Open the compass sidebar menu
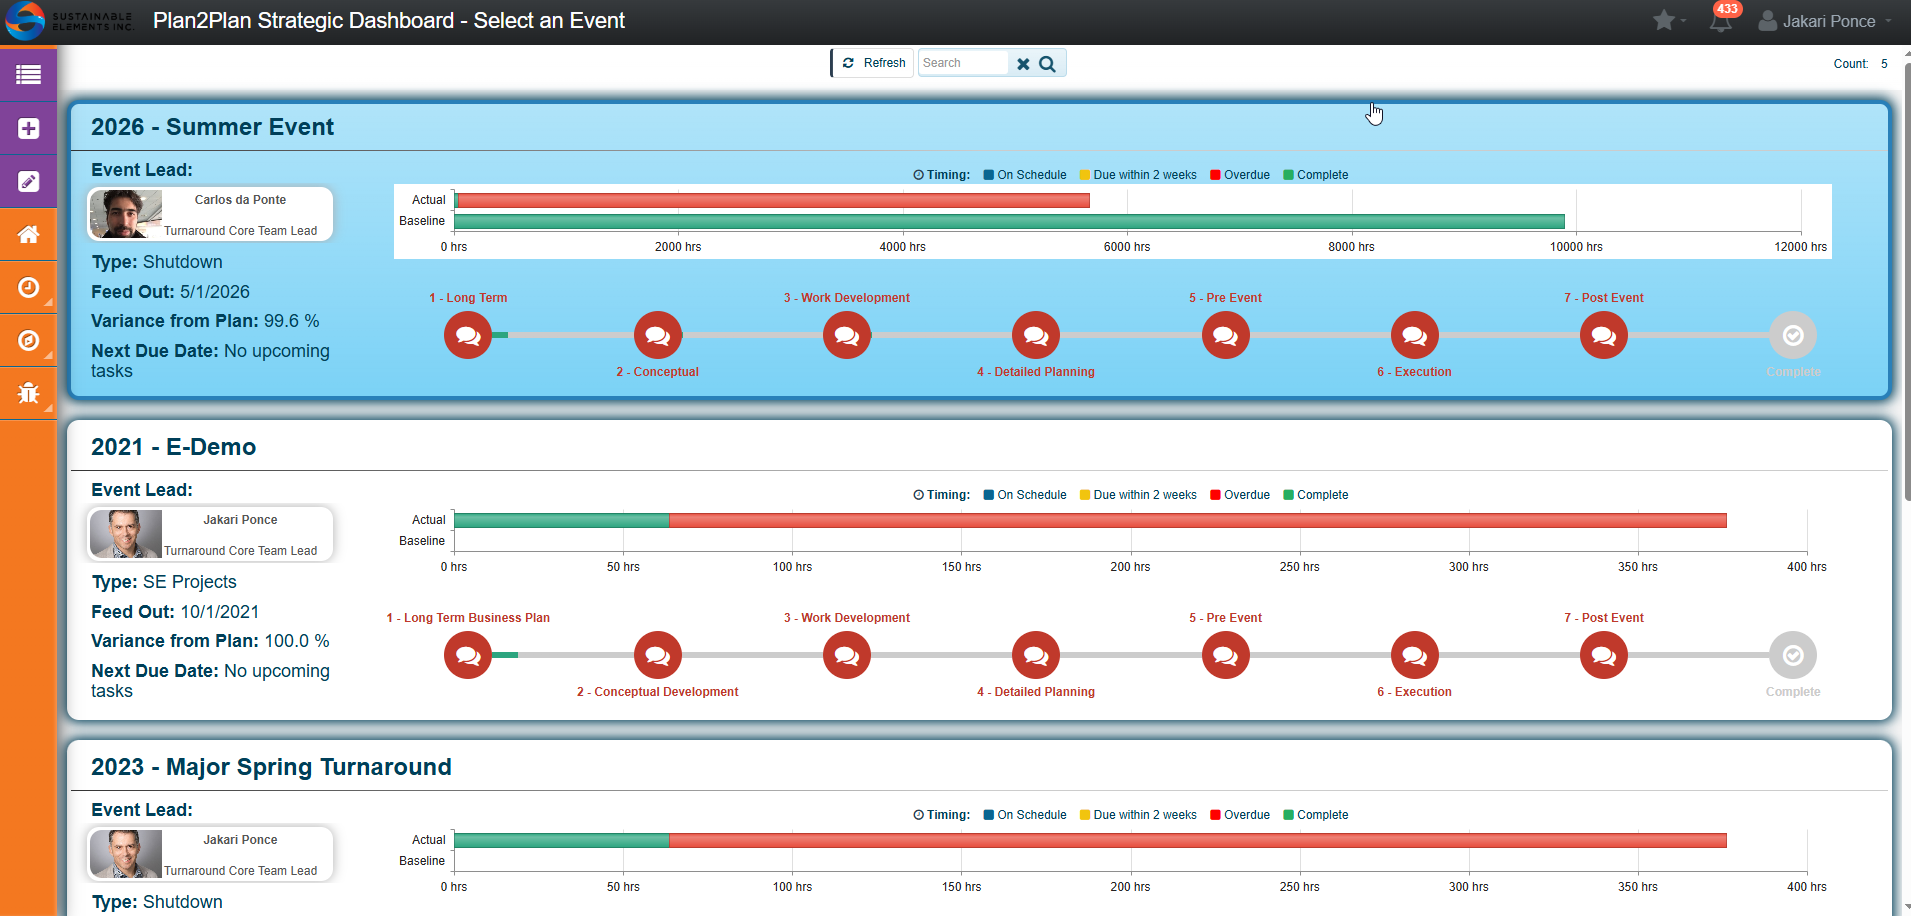This screenshot has width=1911, height=916. pos(28,341)
